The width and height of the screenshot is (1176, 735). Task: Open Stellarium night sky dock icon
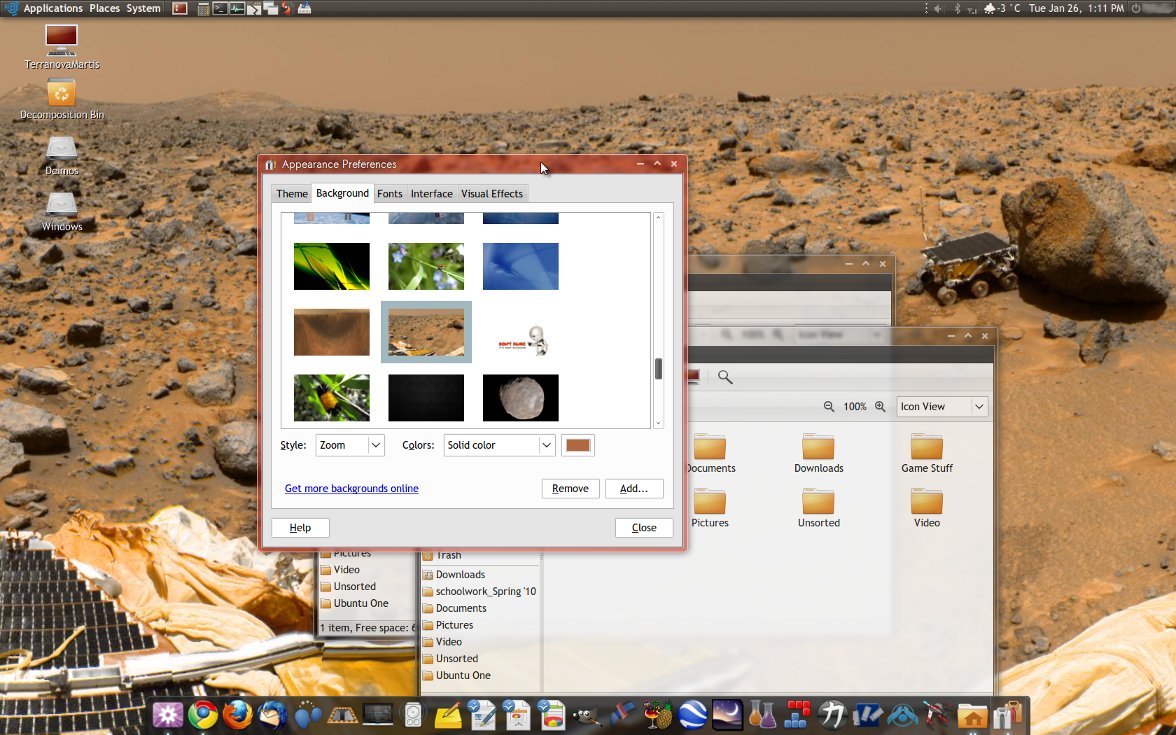727,715
